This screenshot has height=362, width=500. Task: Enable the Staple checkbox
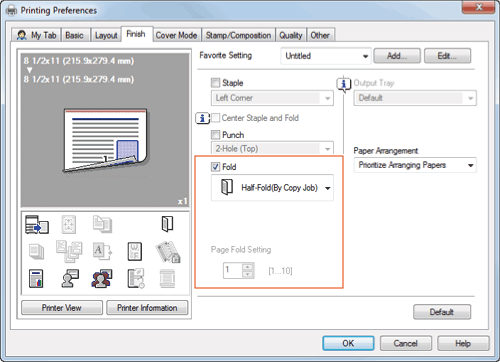[x=216, y=82]
